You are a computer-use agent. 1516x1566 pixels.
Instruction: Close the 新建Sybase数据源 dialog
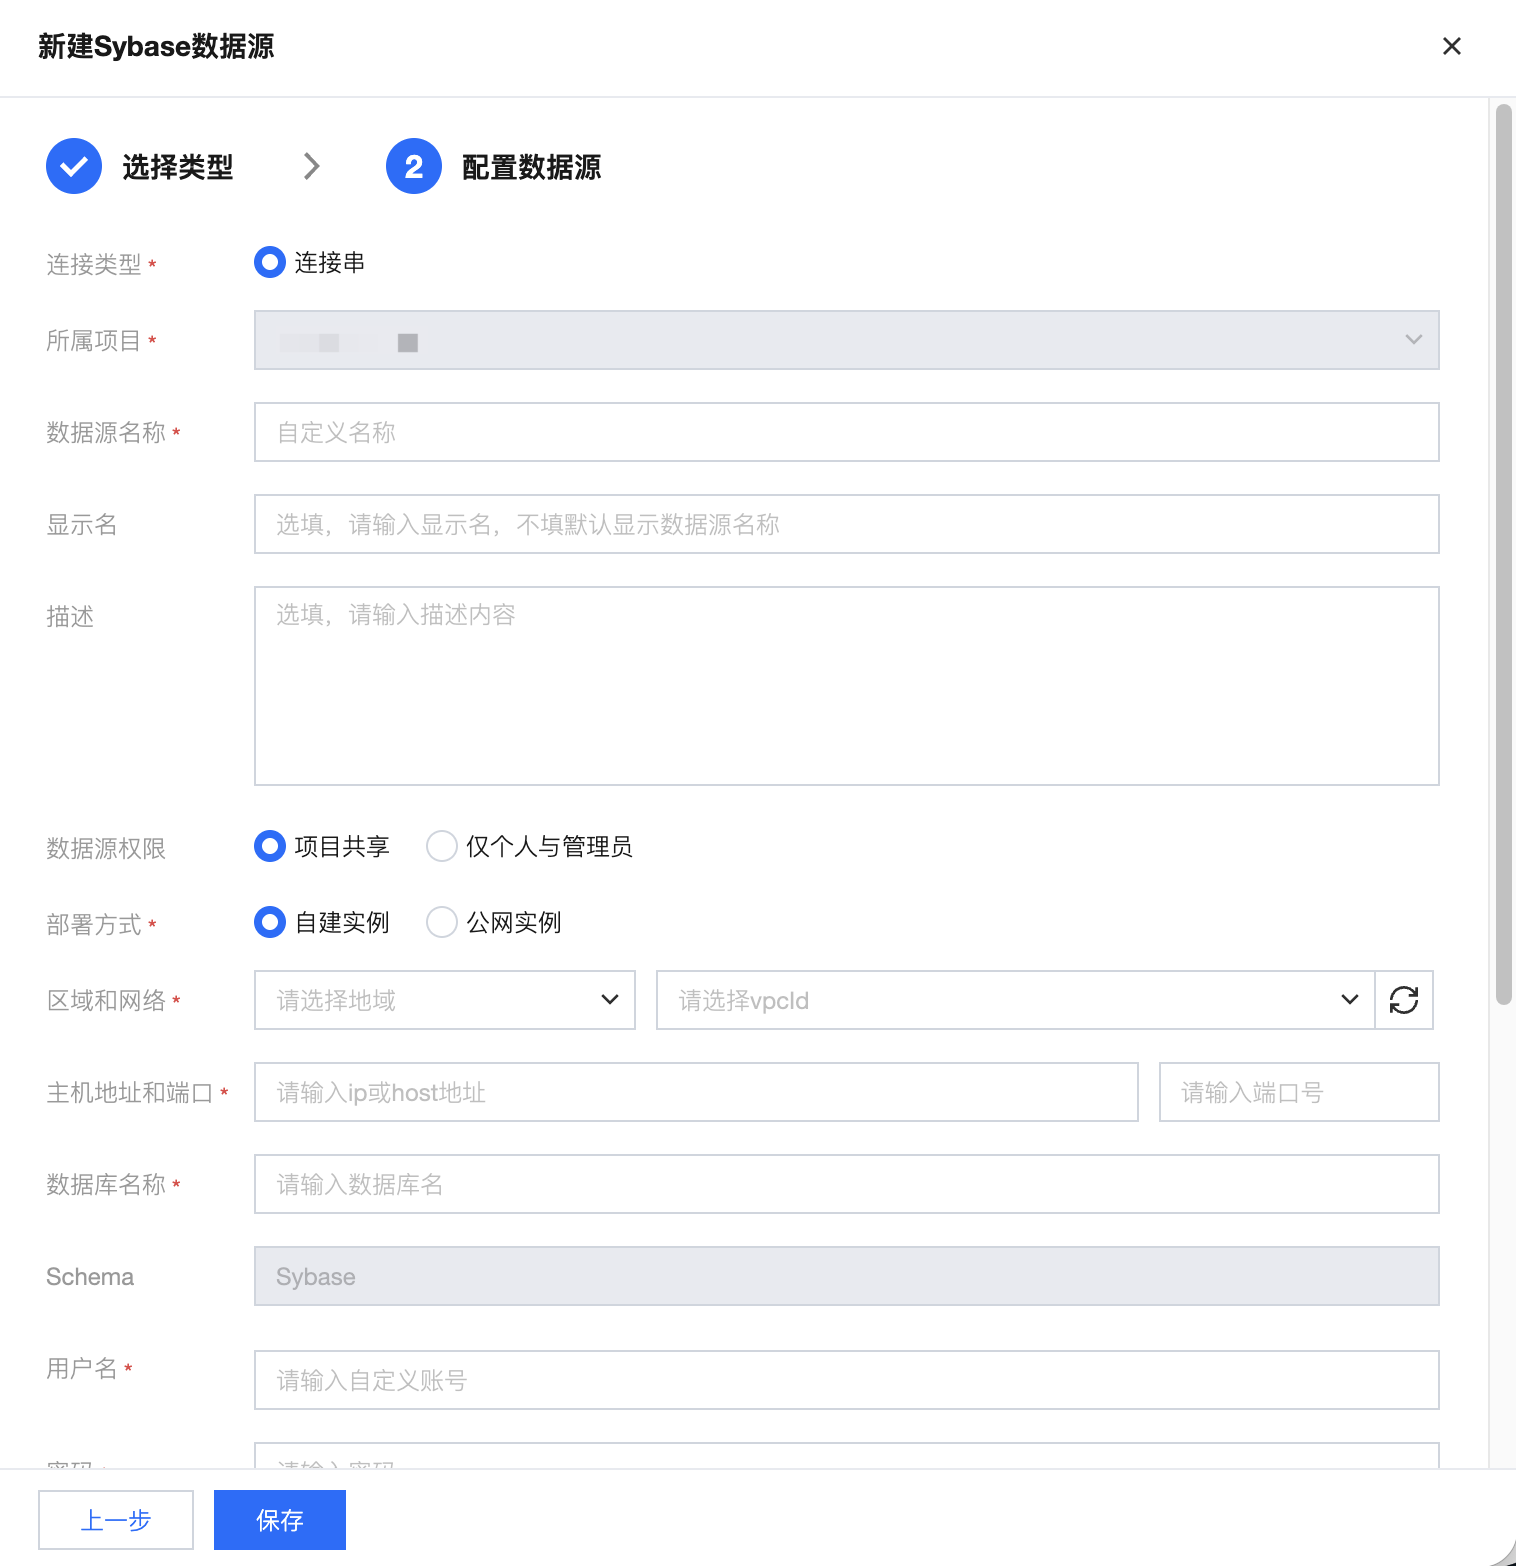[x=1452, y=46]
